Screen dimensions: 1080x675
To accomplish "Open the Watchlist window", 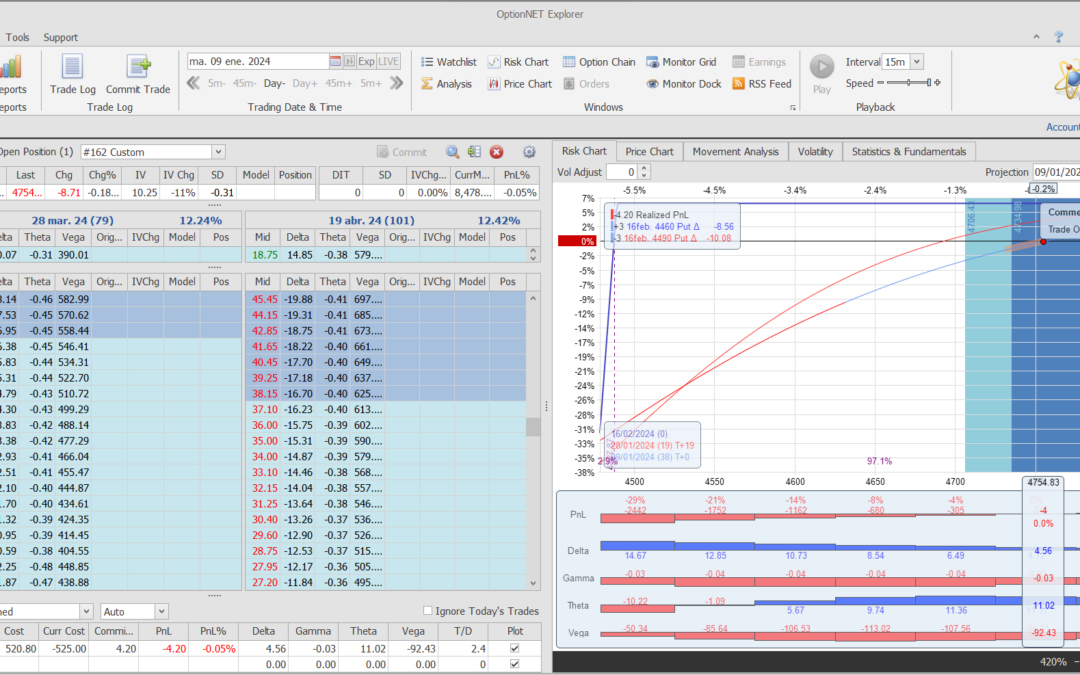I will point(448,62).
